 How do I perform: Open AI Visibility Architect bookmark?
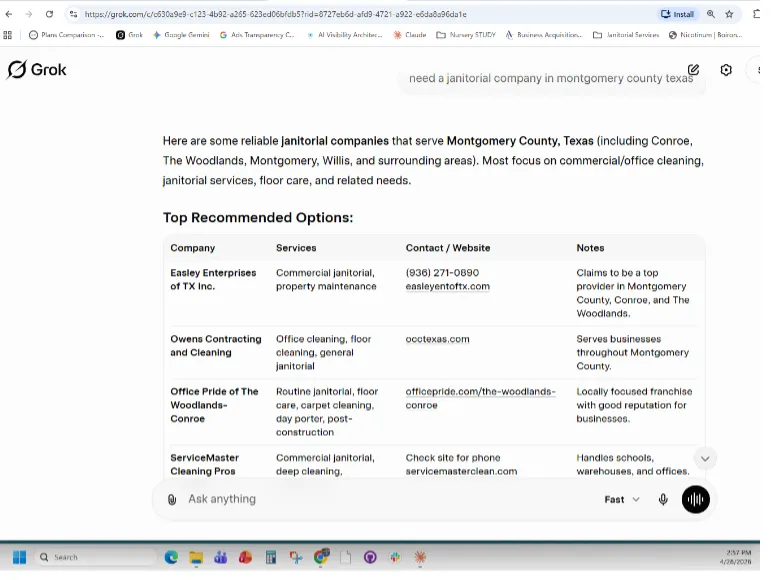tap(344, 35)
